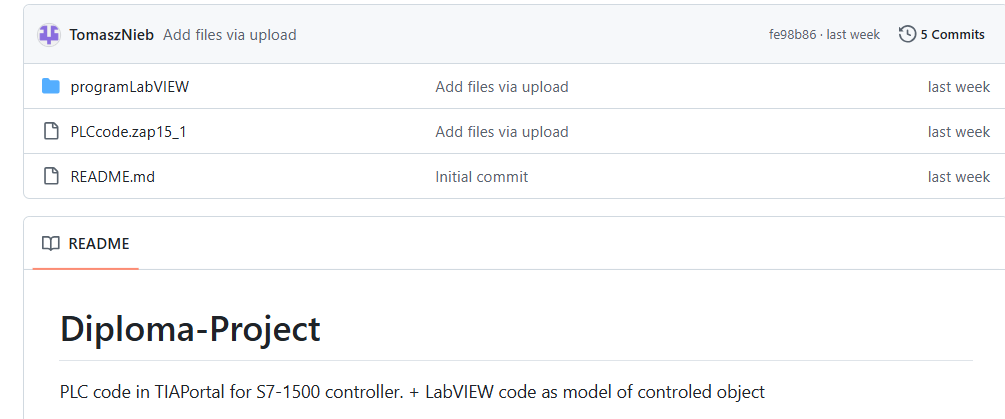Open README.md's 'Initial commit' message
Image resolution: width=1005 pixels, height=419 pixels.
click(x=481, y=177)
